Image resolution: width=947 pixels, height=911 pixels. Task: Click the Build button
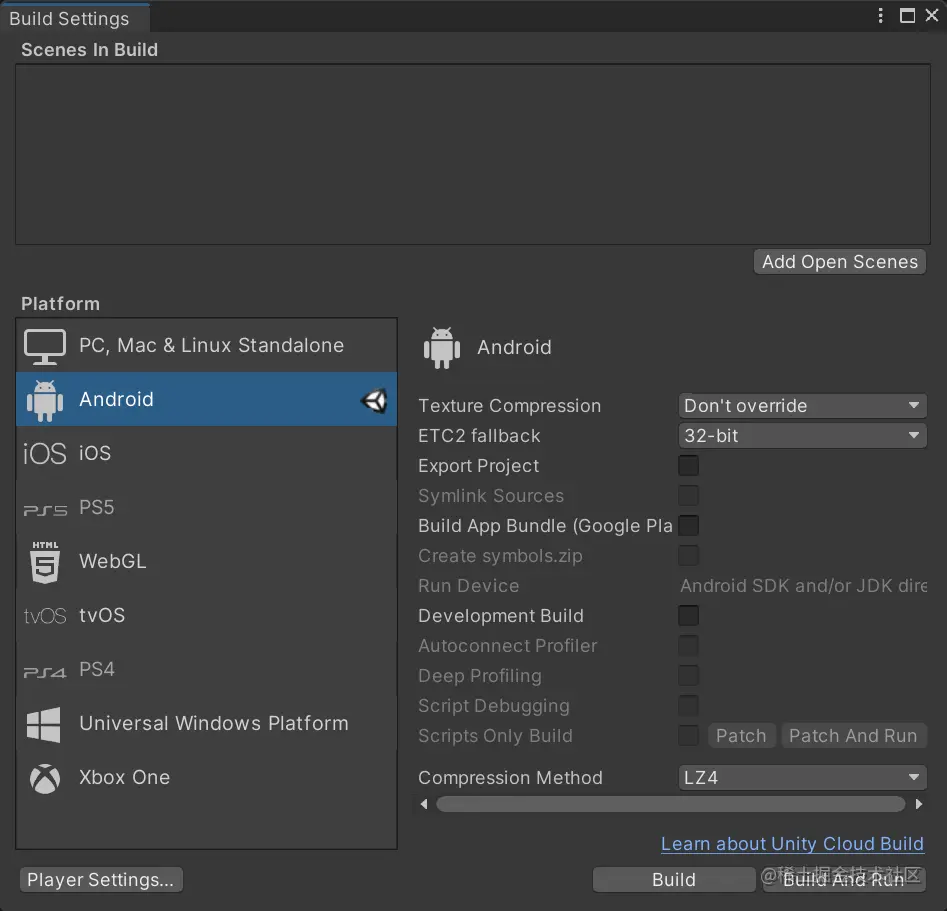(673, 880)
